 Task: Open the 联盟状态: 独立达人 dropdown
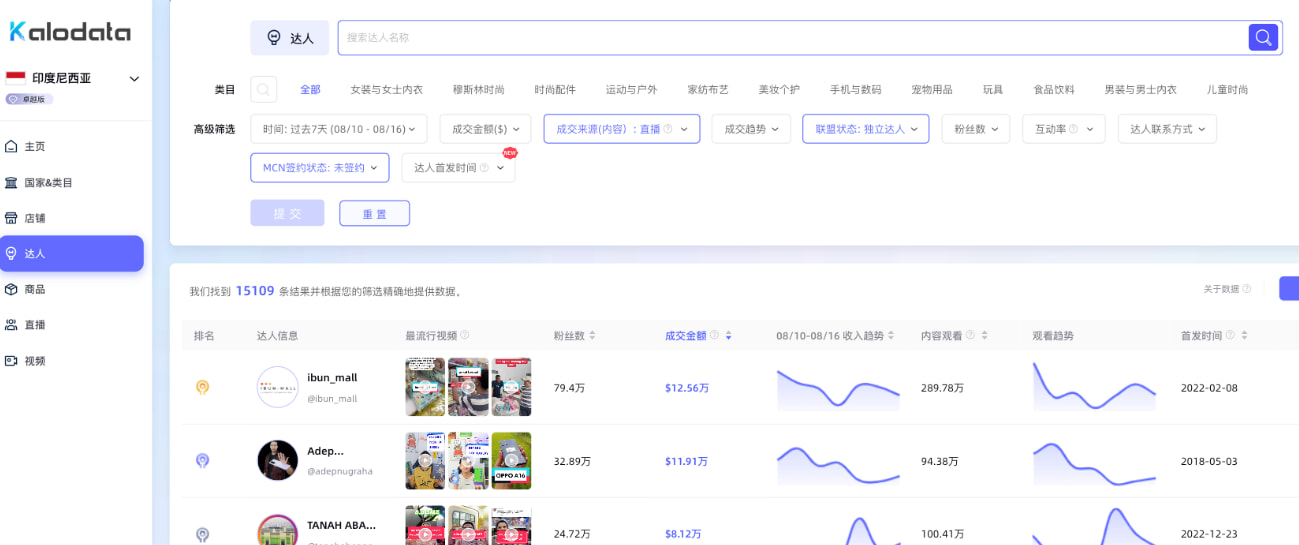(x=866, y=129)
